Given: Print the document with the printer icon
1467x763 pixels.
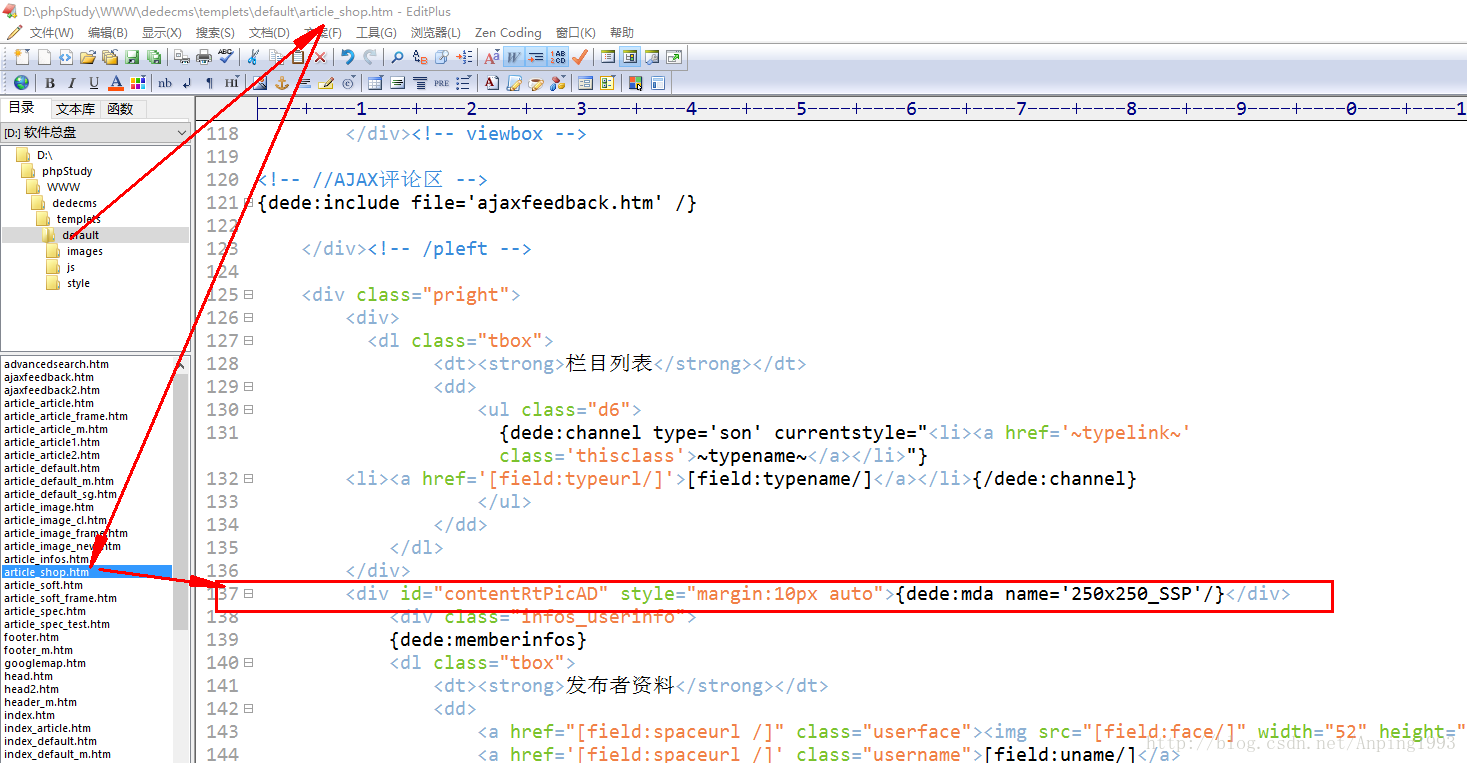Looking at the screenshot, I should (204, 57).
